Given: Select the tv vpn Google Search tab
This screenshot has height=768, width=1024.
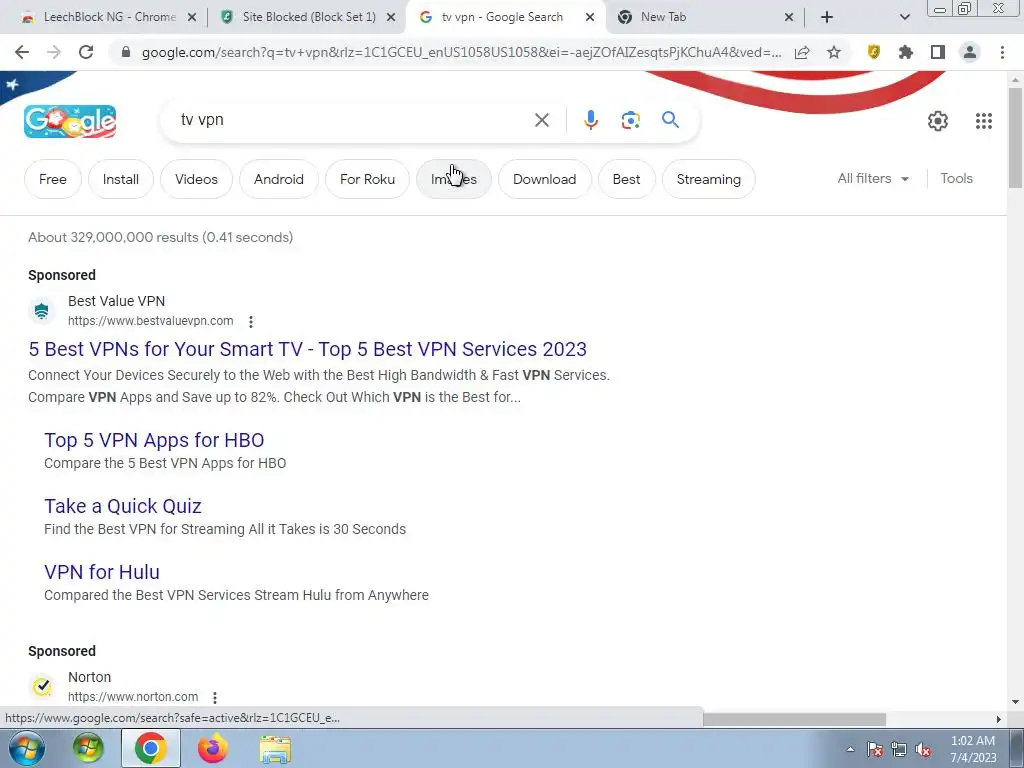Looking at the screenshot, I should (502, 17).
